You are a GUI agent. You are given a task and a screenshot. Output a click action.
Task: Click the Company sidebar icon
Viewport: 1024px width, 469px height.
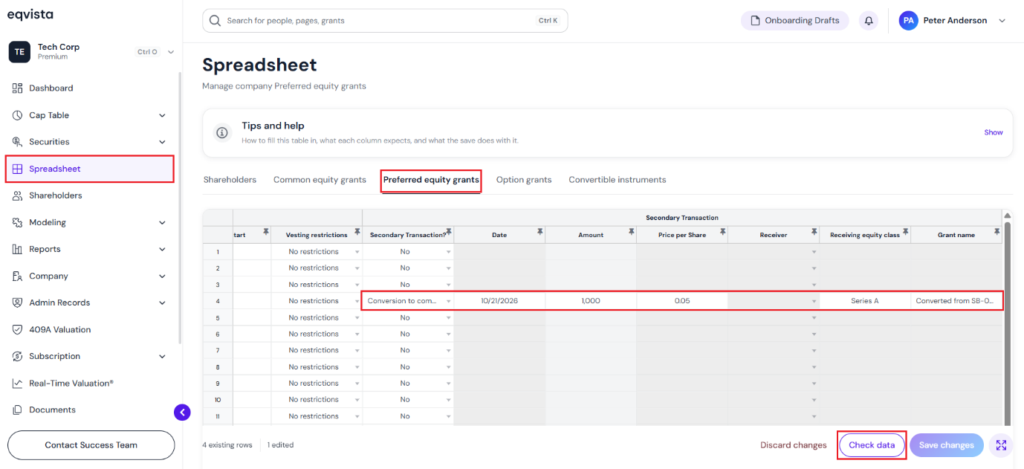point(18,276)
